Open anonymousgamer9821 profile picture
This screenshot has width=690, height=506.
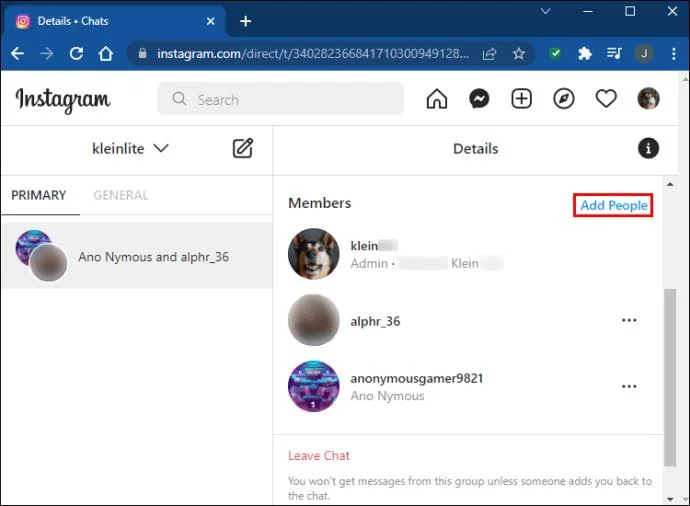coord(314,386)
